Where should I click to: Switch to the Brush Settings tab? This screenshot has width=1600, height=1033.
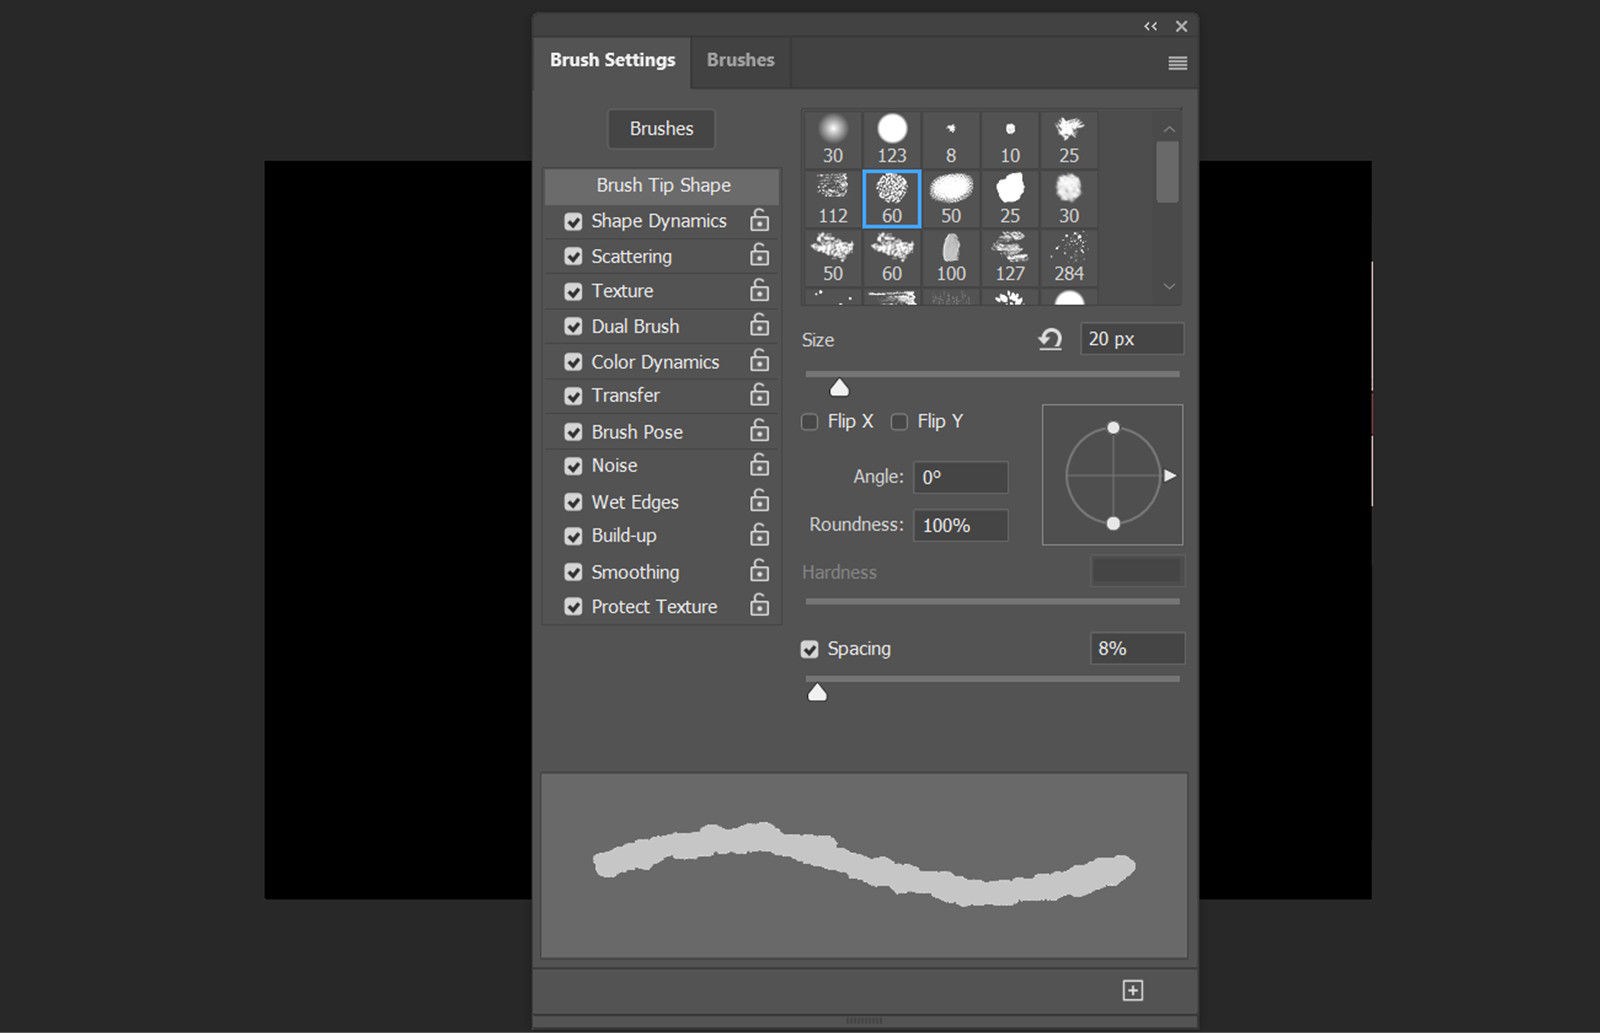coord(612,60)
